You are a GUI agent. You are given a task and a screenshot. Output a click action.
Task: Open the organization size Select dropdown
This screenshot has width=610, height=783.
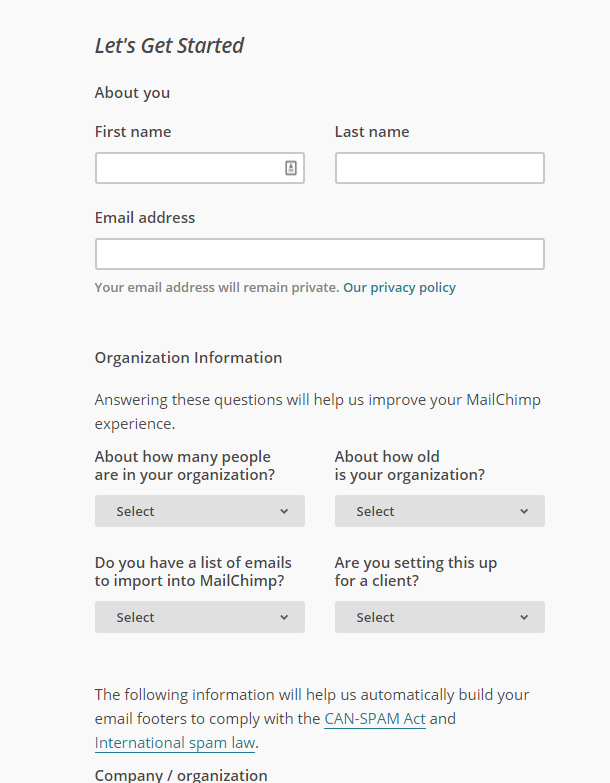(200, 511)
